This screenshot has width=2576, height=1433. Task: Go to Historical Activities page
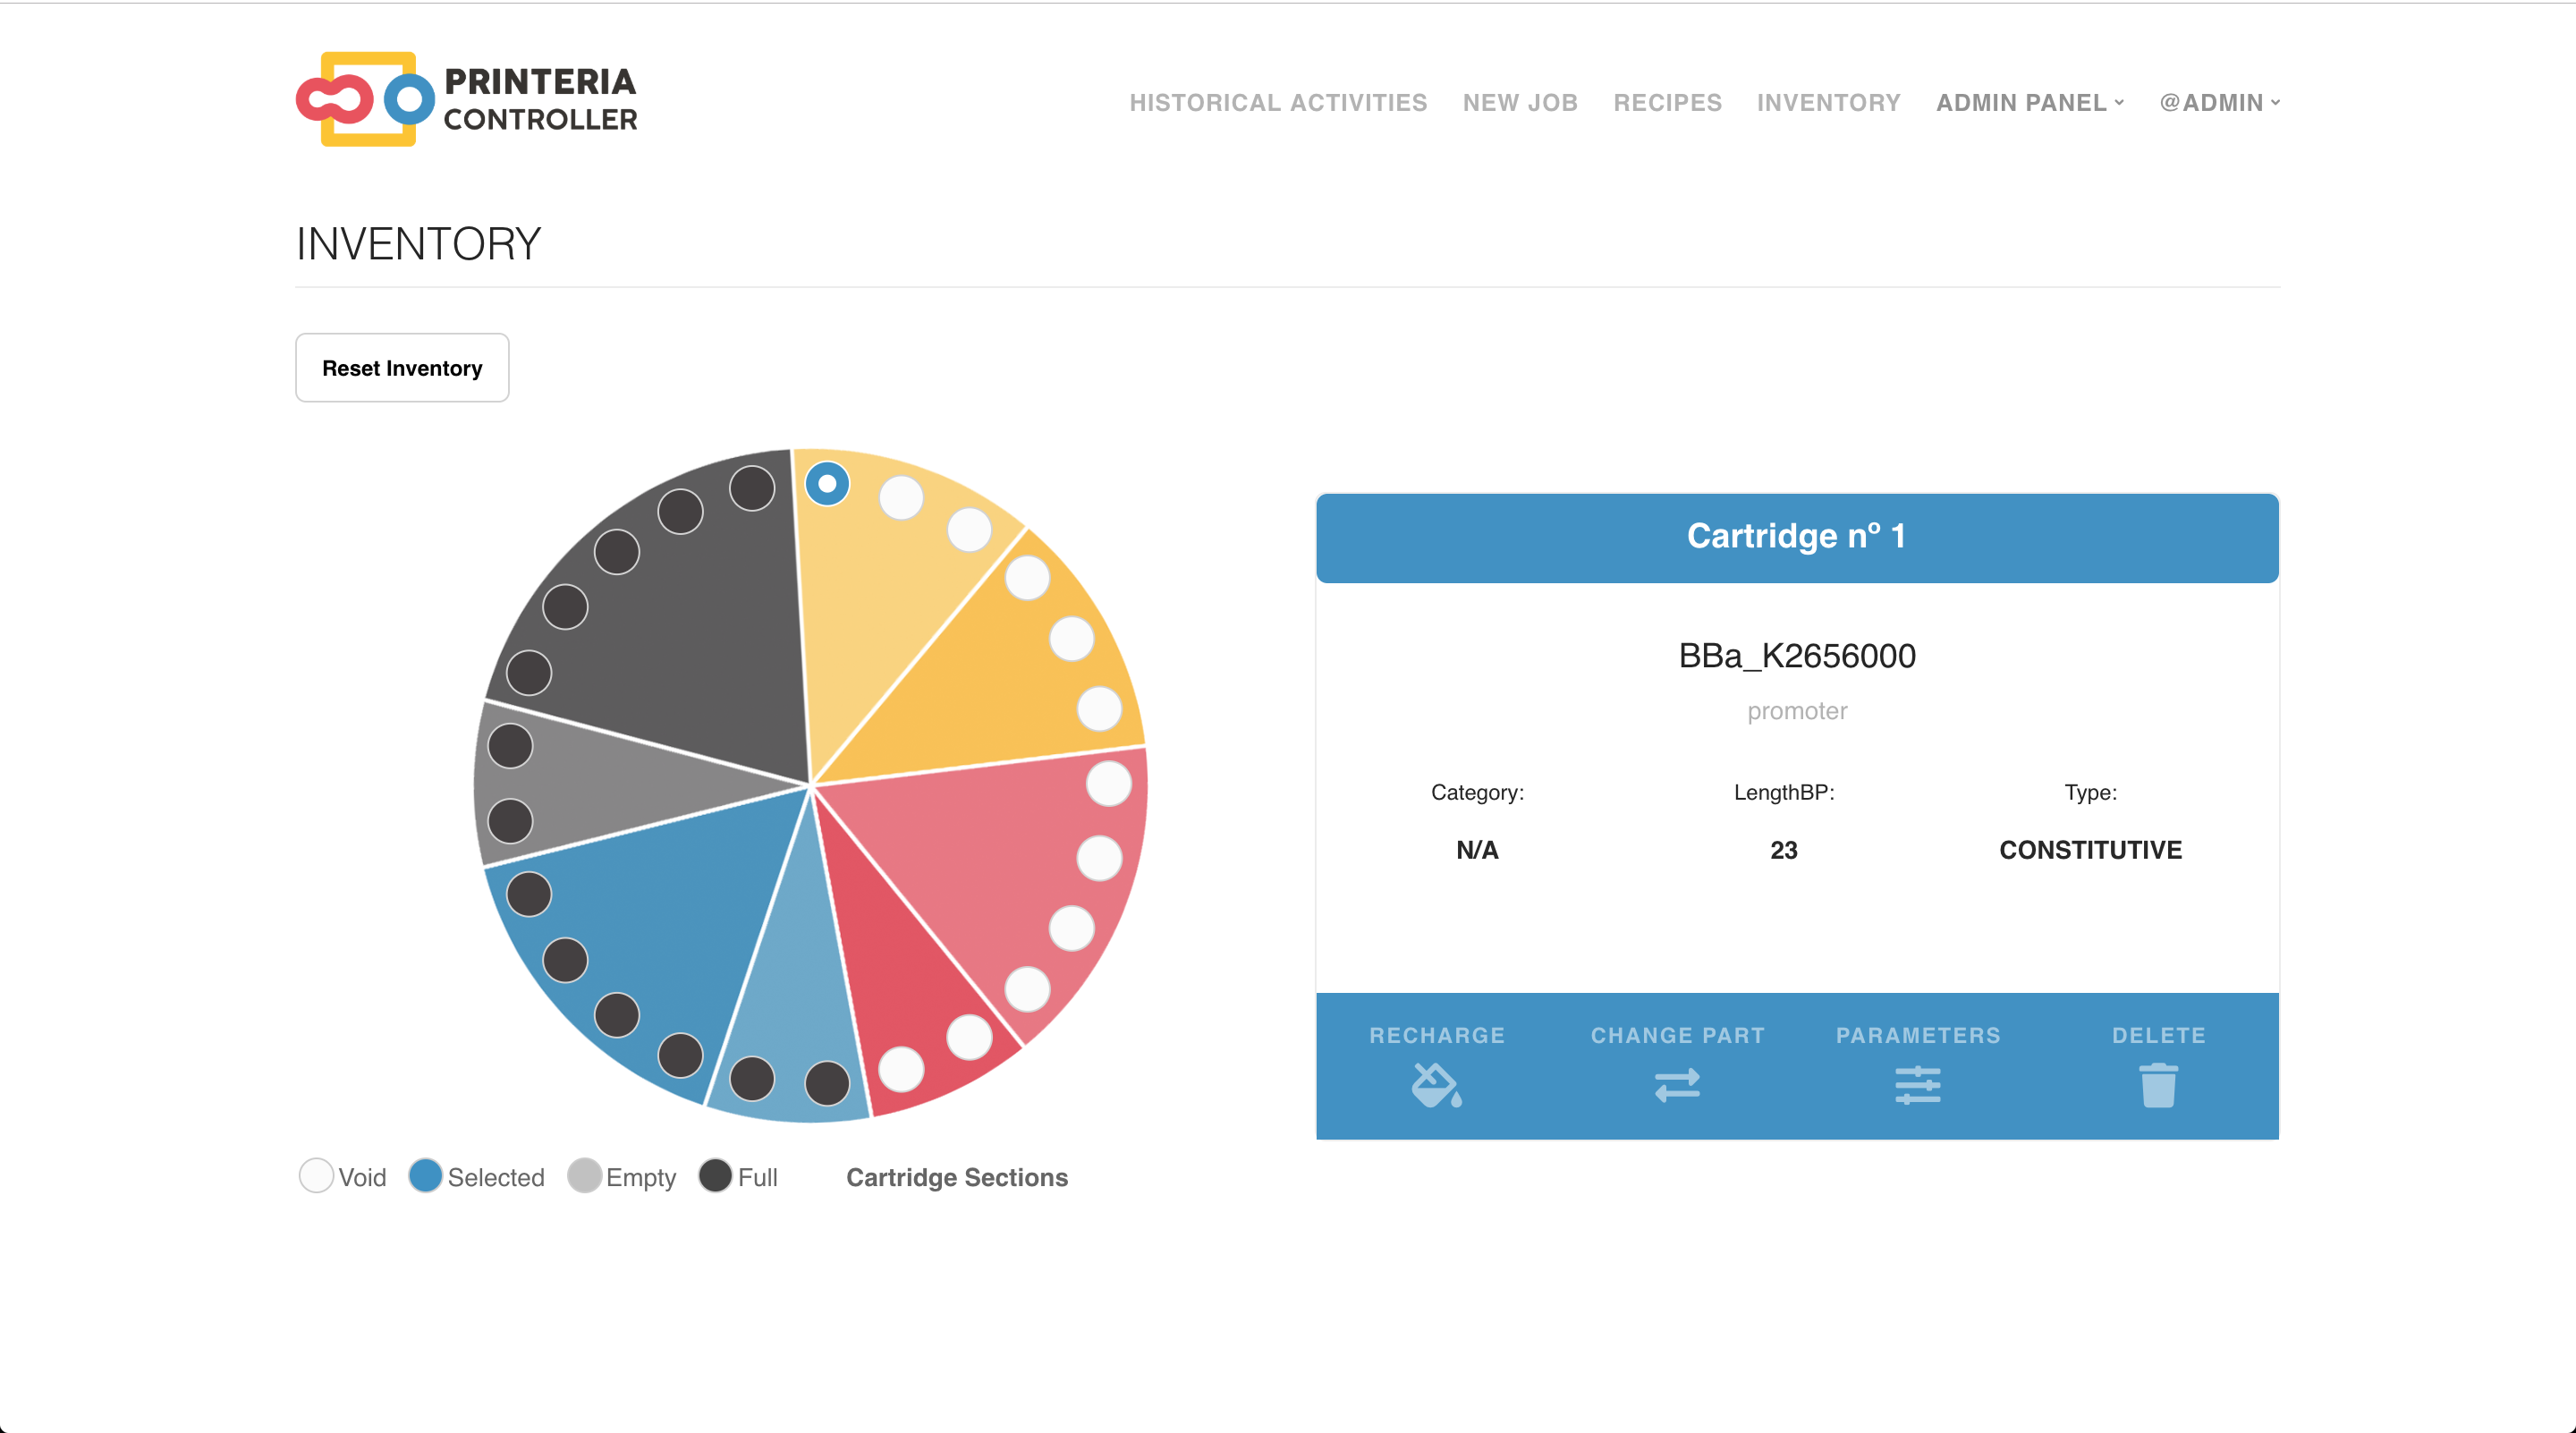tap(1278, 102)
